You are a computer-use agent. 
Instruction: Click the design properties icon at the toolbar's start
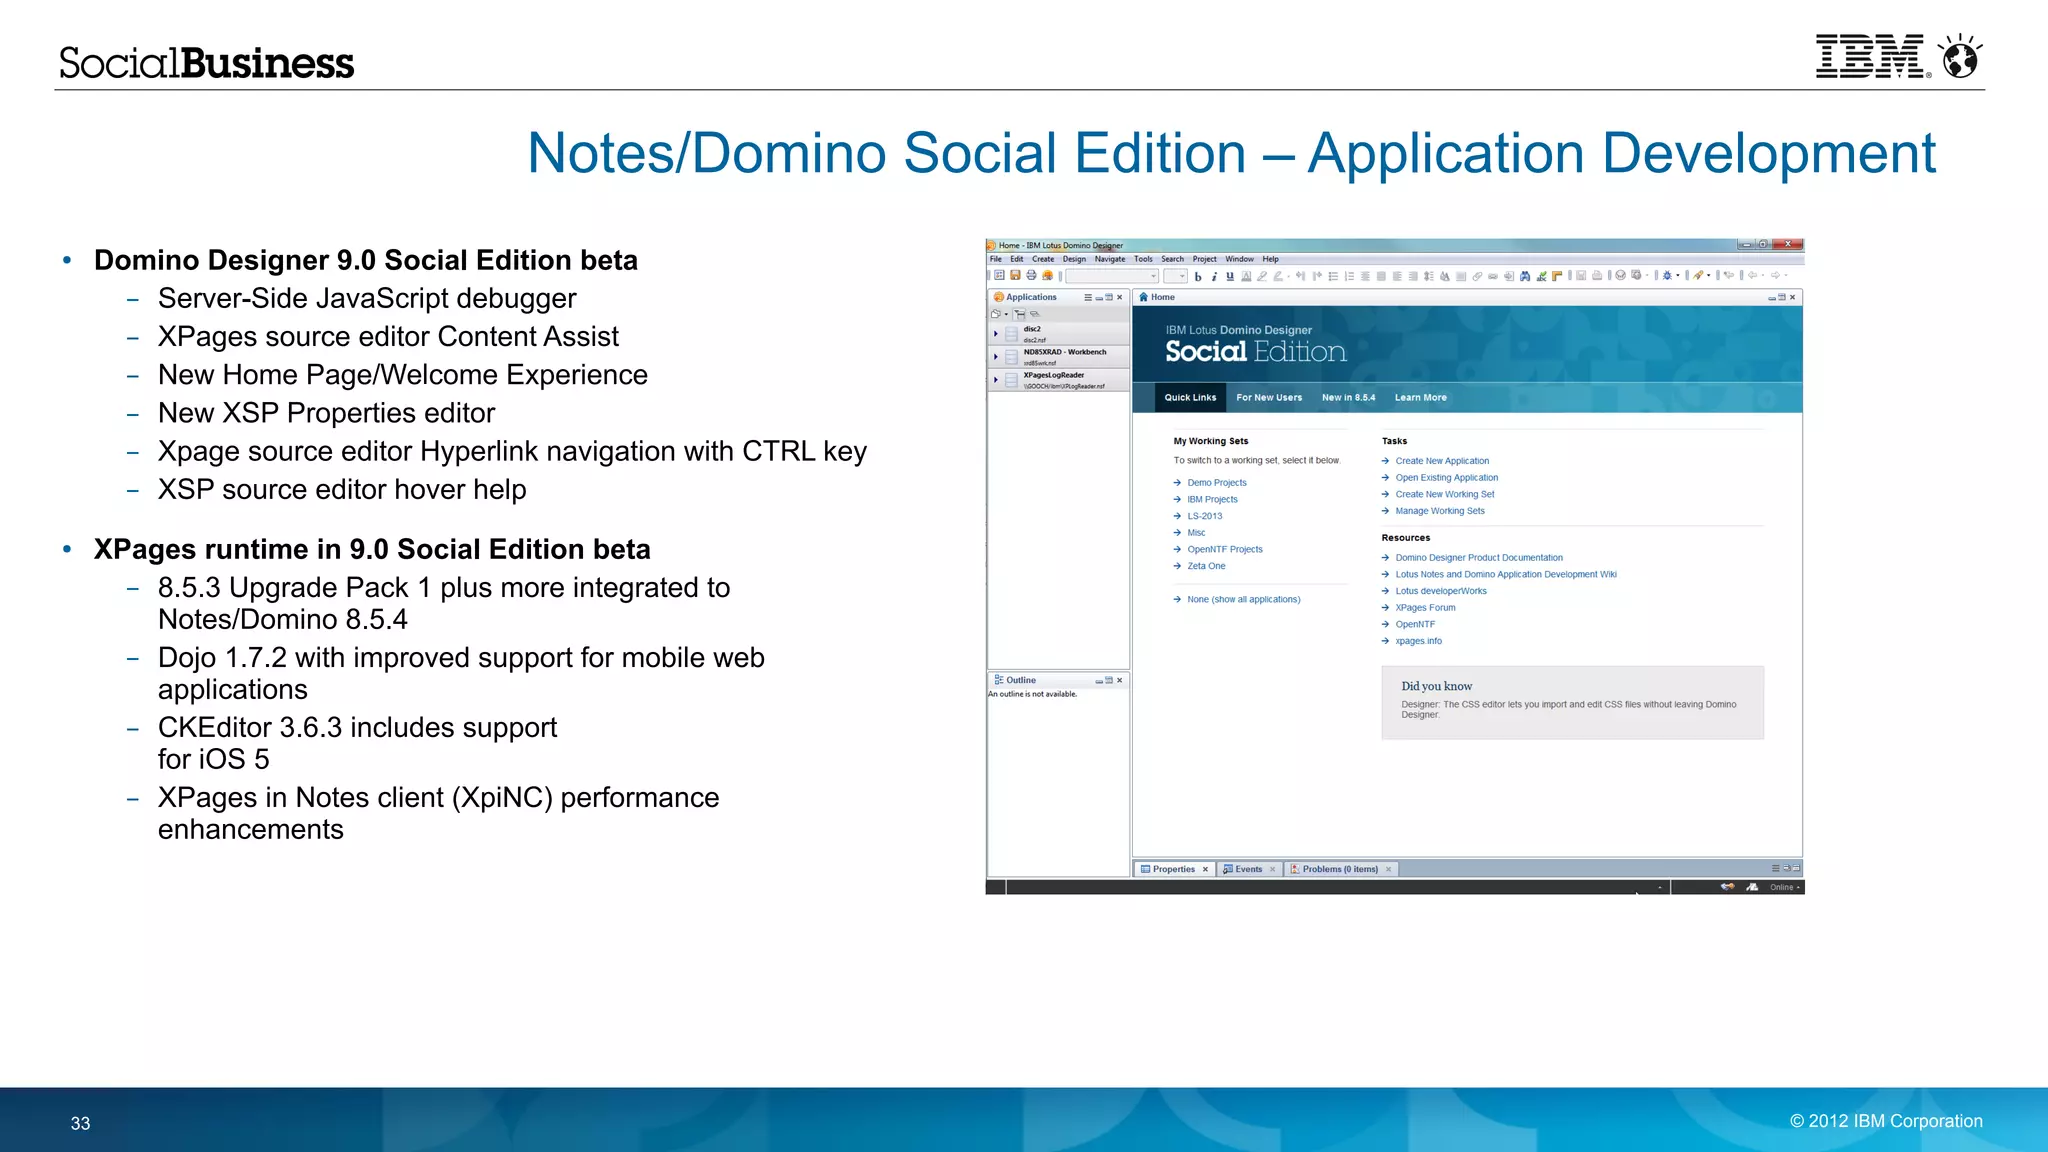(x=999, y=275)
